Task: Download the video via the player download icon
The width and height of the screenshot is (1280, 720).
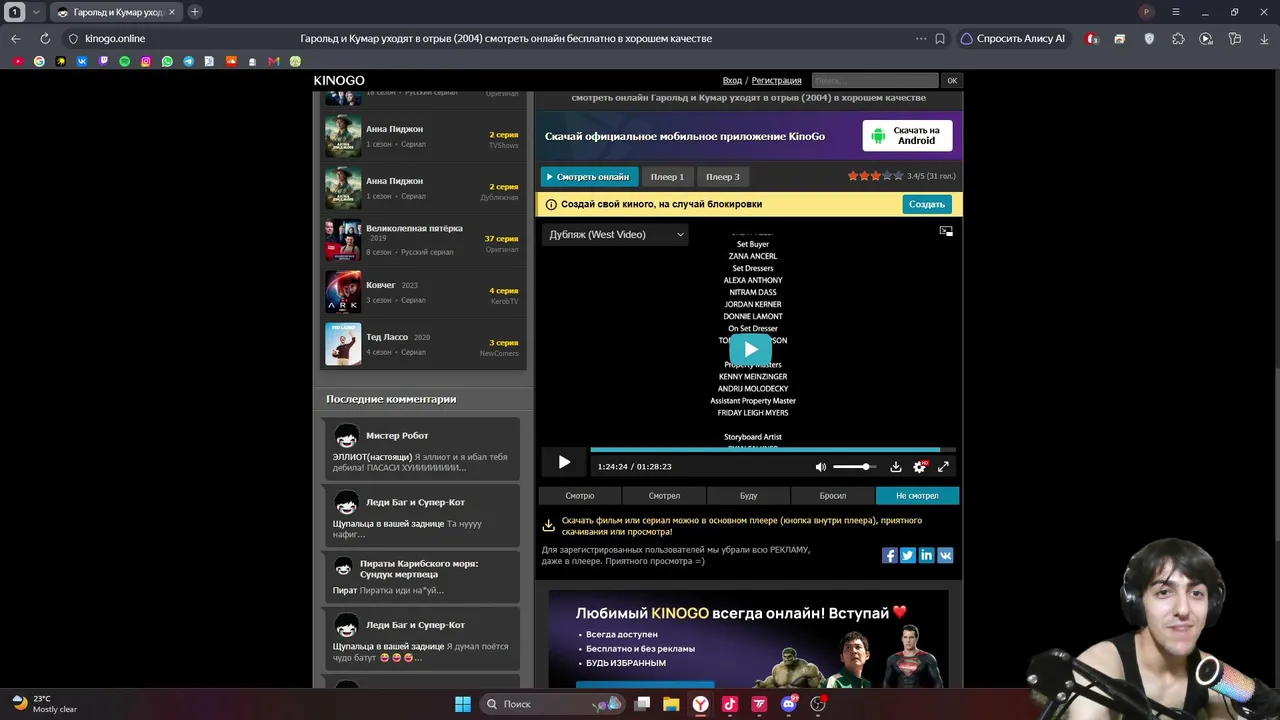Action: (896, 467)
